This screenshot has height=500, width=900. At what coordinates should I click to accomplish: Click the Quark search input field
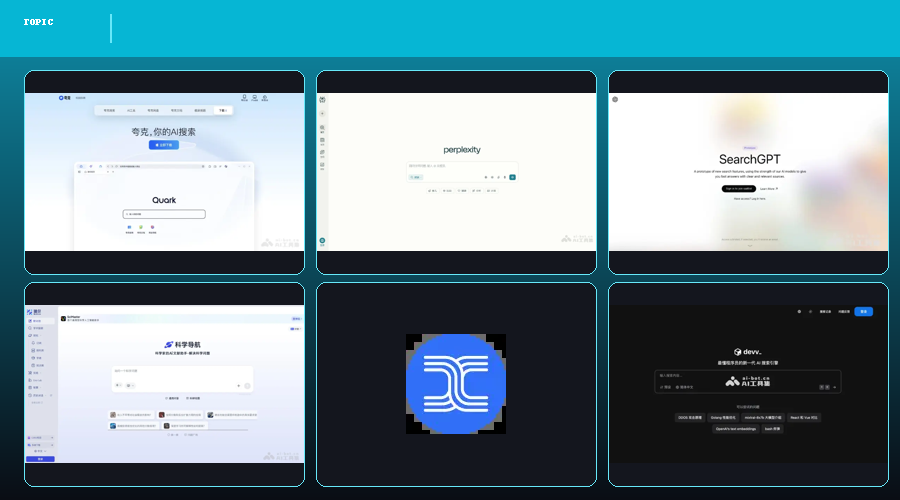tap(164, 214)
